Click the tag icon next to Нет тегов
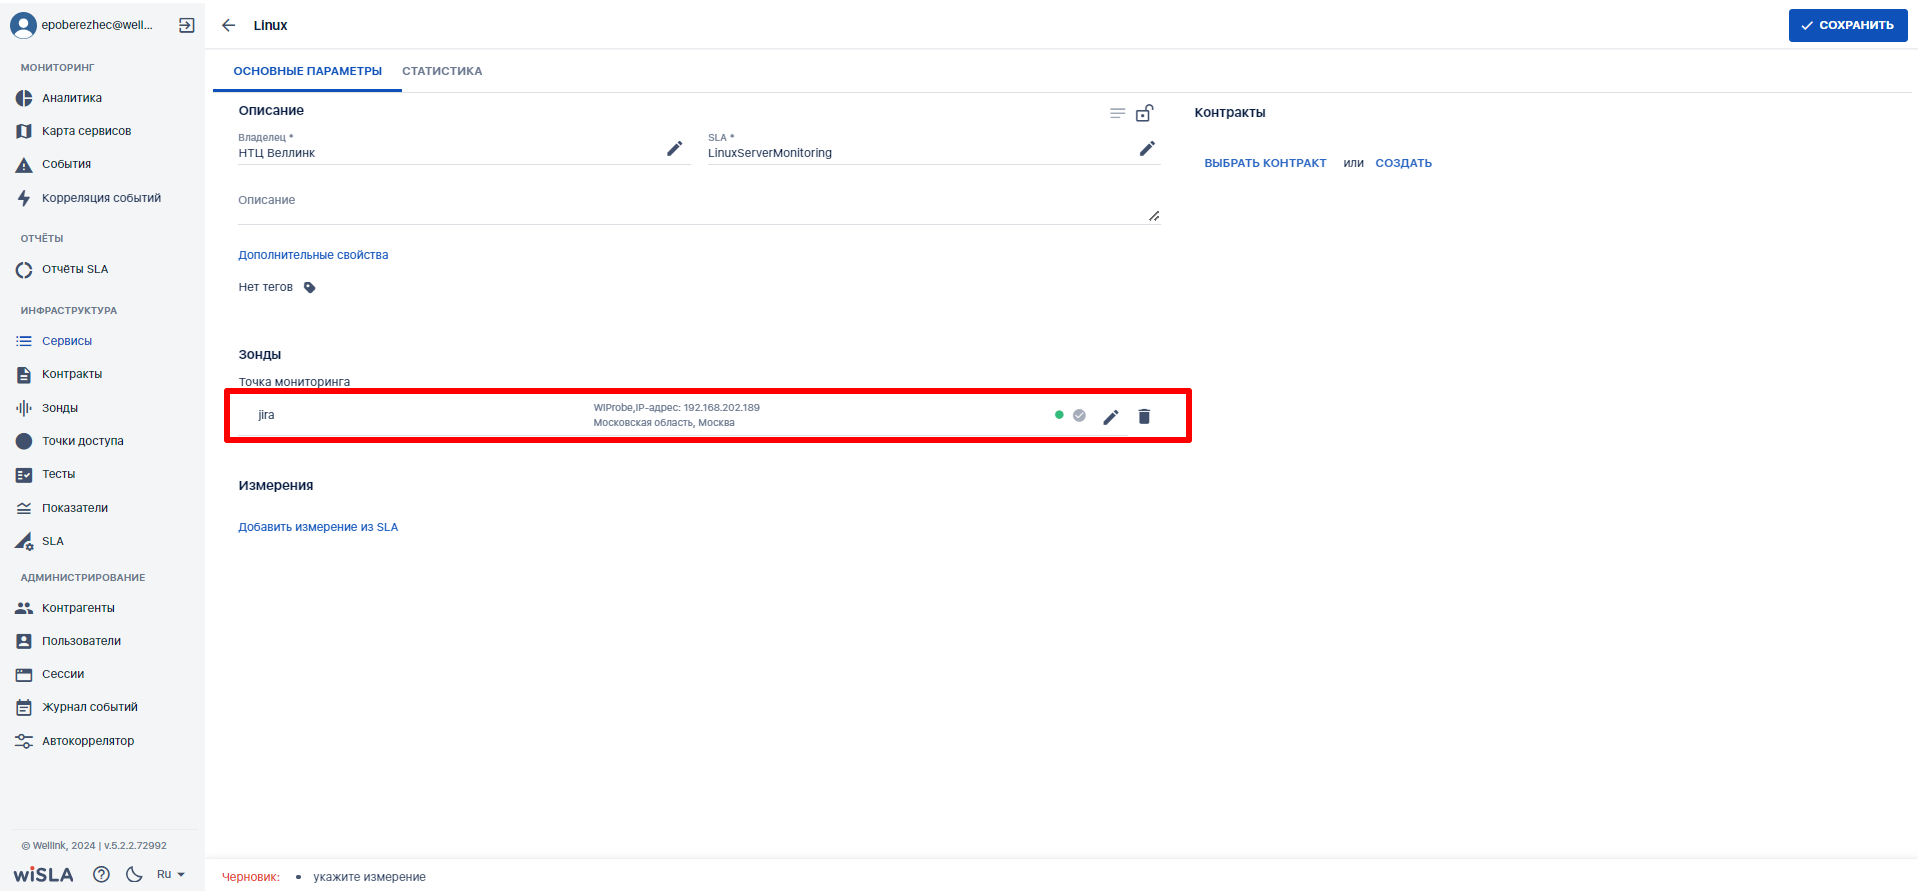This screenshot has height=891, width=1918. [x=310, y=287]
